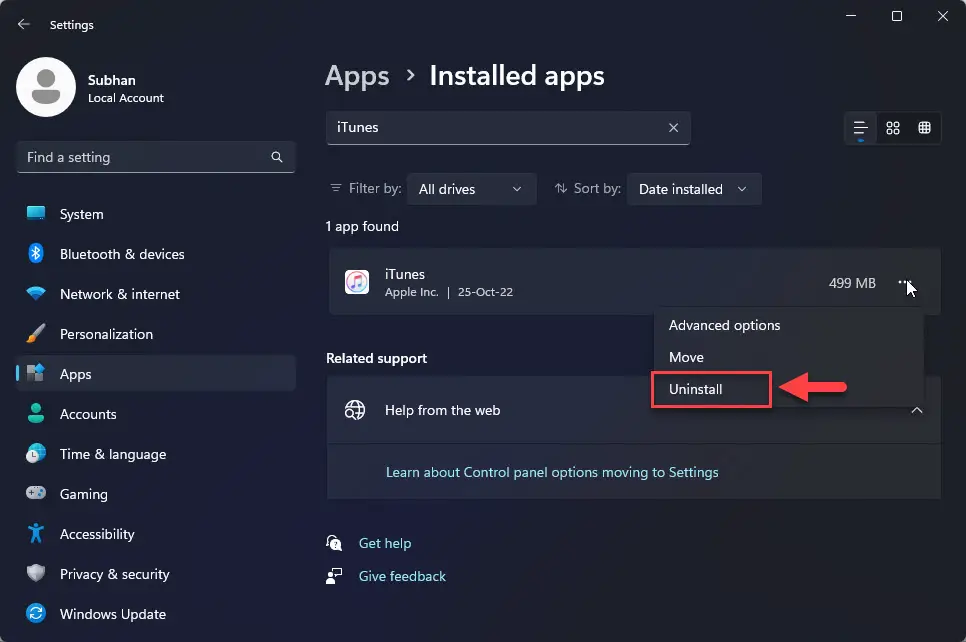Switch to table view layout
The image size is (966, 642).
[925, 128]
